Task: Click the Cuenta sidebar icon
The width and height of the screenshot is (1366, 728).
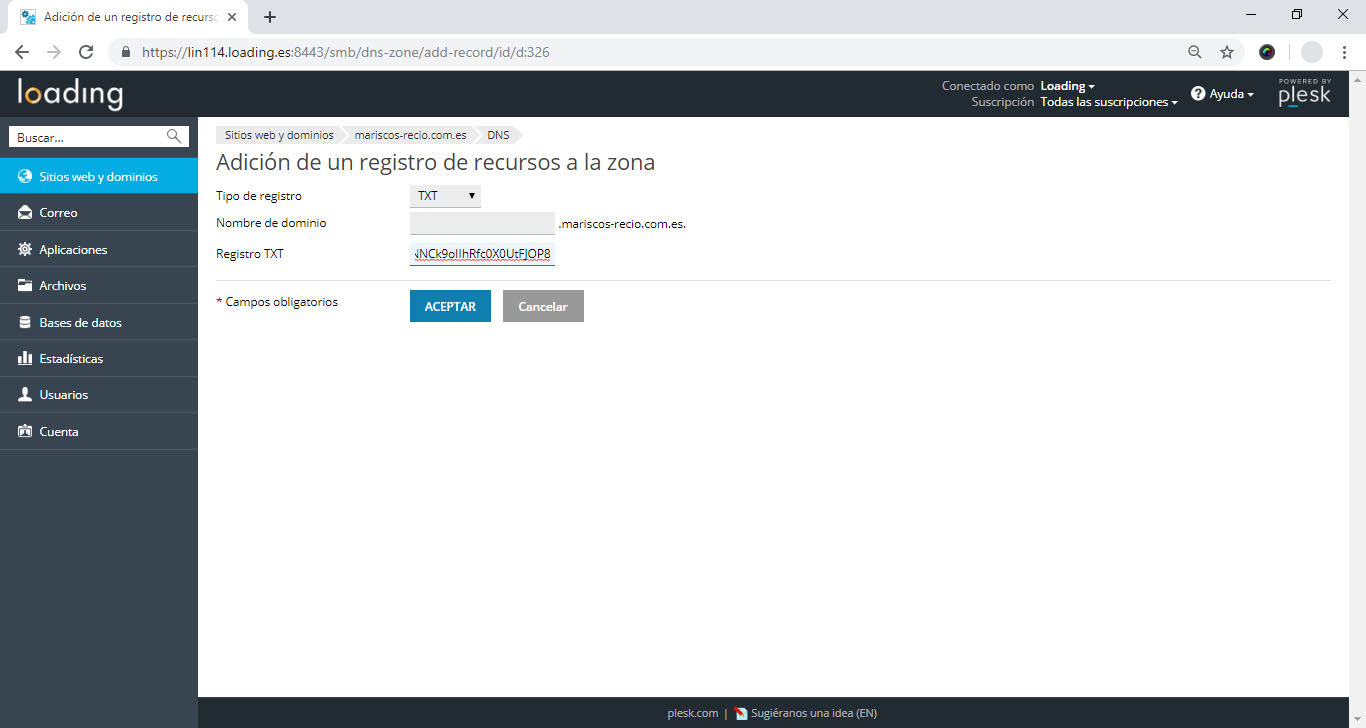Action: [x=25, y=431]
